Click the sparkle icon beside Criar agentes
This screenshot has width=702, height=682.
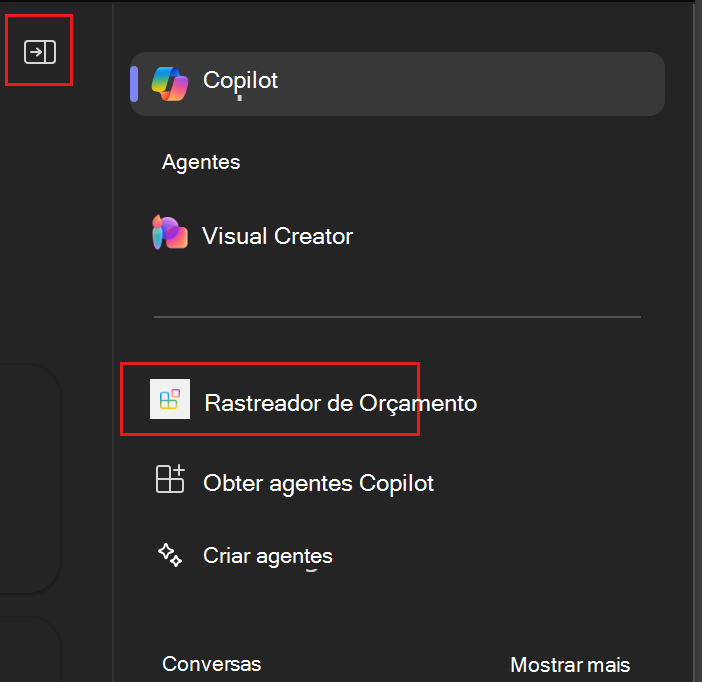(x=170, y=555)
